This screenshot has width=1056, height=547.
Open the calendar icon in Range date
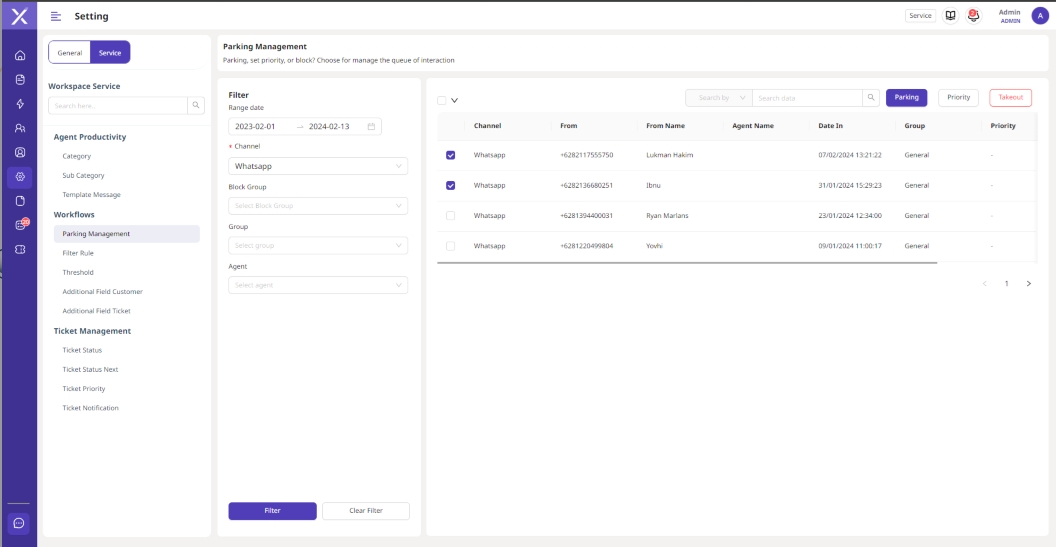tap(371, 127)
